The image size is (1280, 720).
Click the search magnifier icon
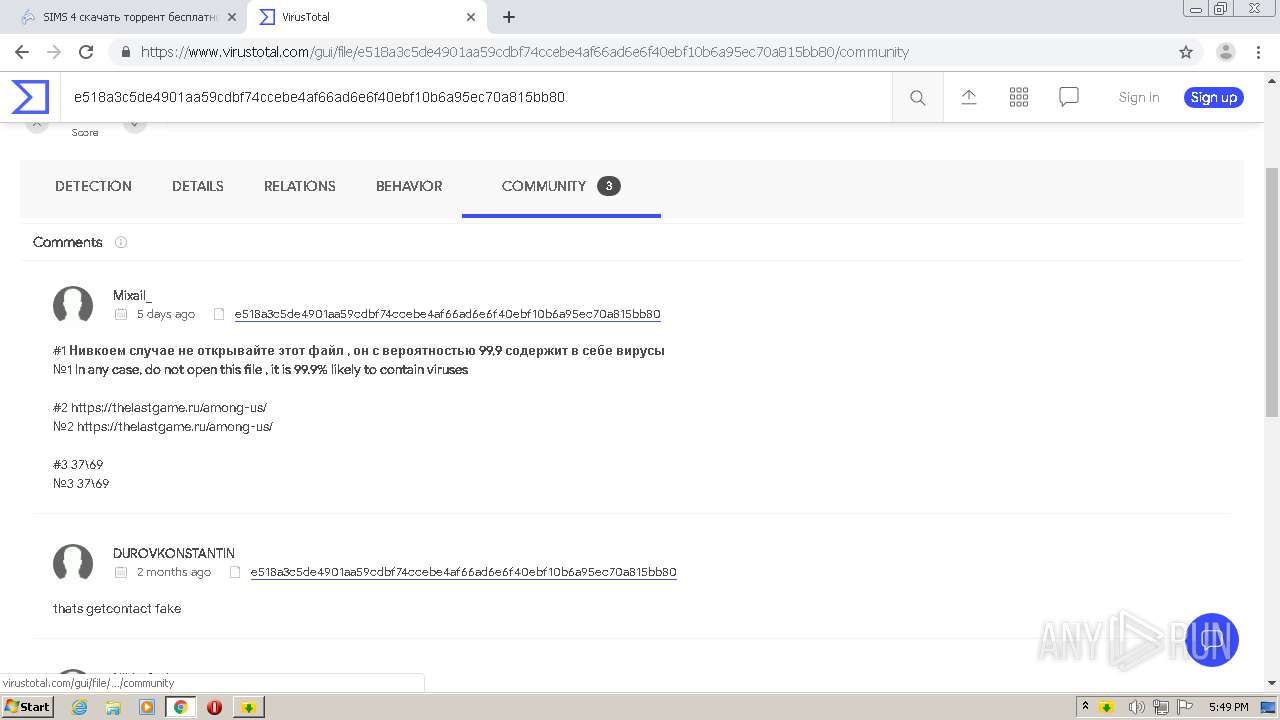[917, 97]
